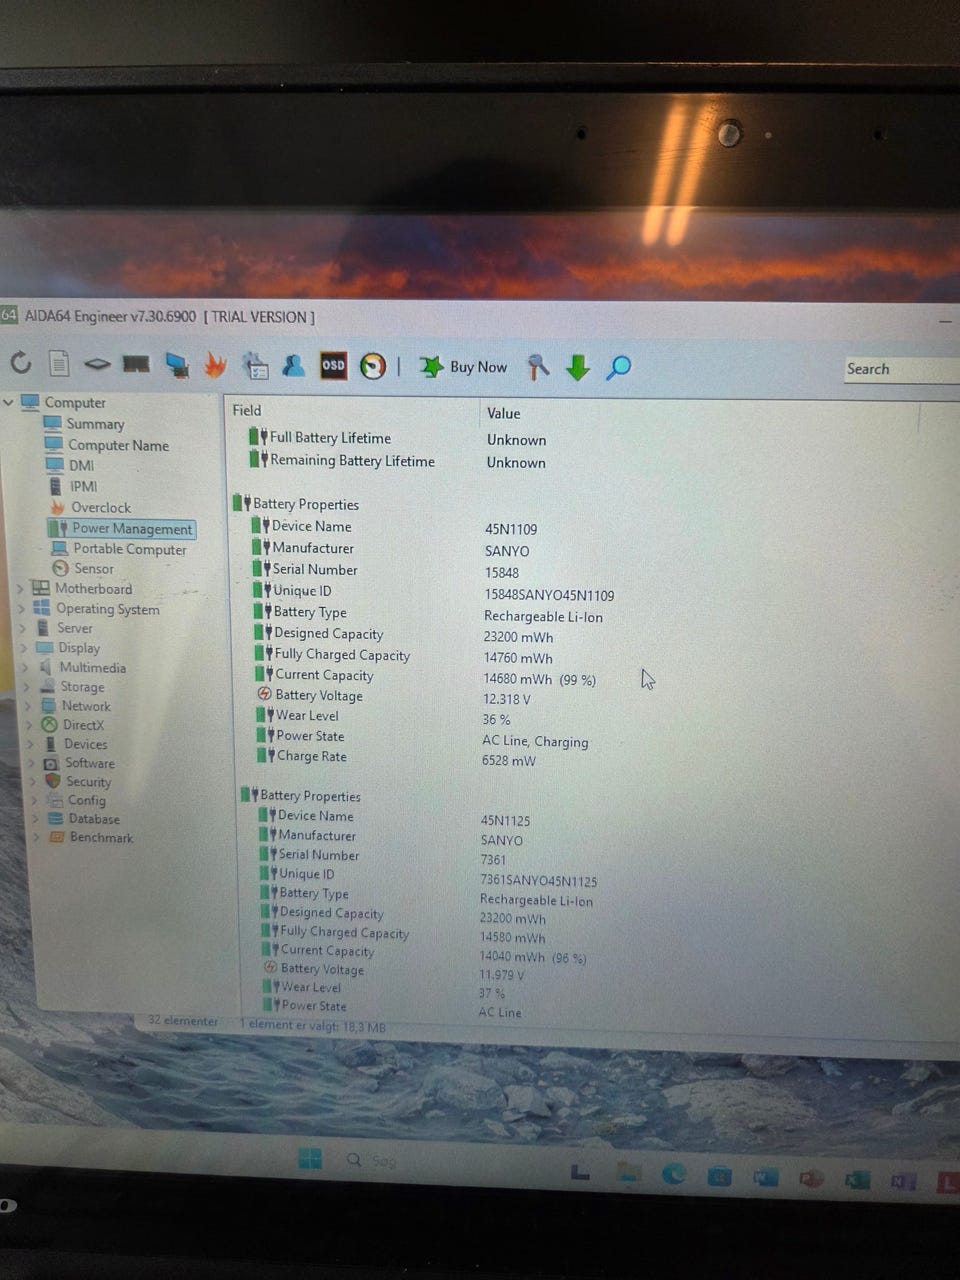The width and height of the screenshot is (960, 1280).
Task: Select the Devices tree icon
Action: click(50, 744)
